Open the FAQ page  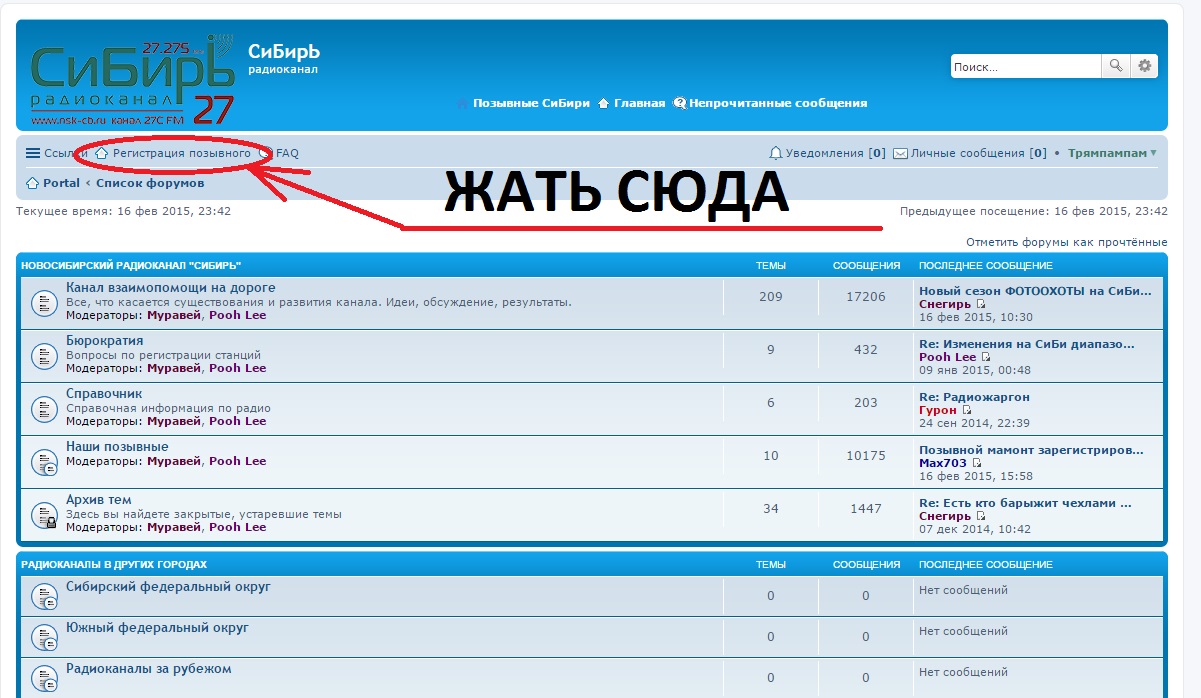point(287,153)
